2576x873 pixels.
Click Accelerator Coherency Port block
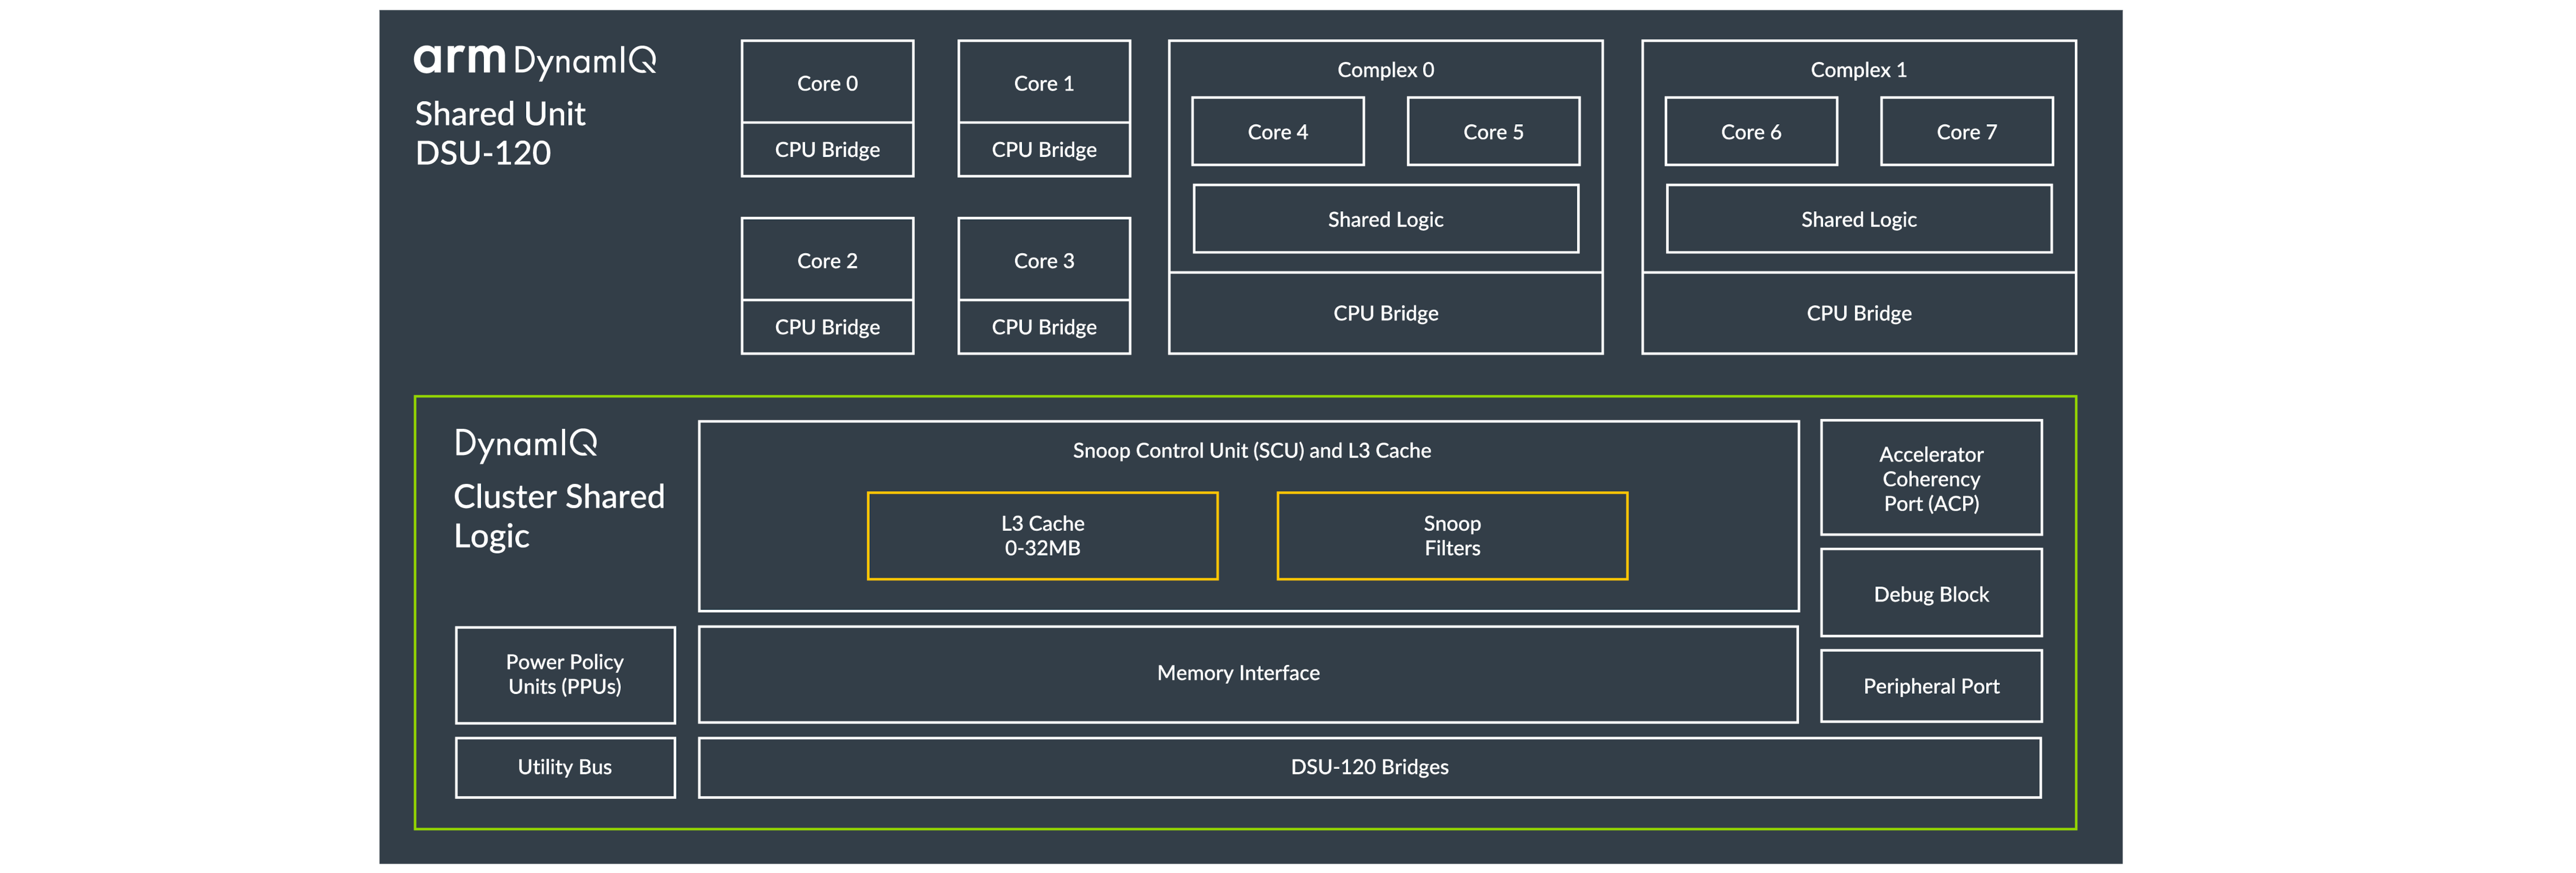tap(1931, 478)
